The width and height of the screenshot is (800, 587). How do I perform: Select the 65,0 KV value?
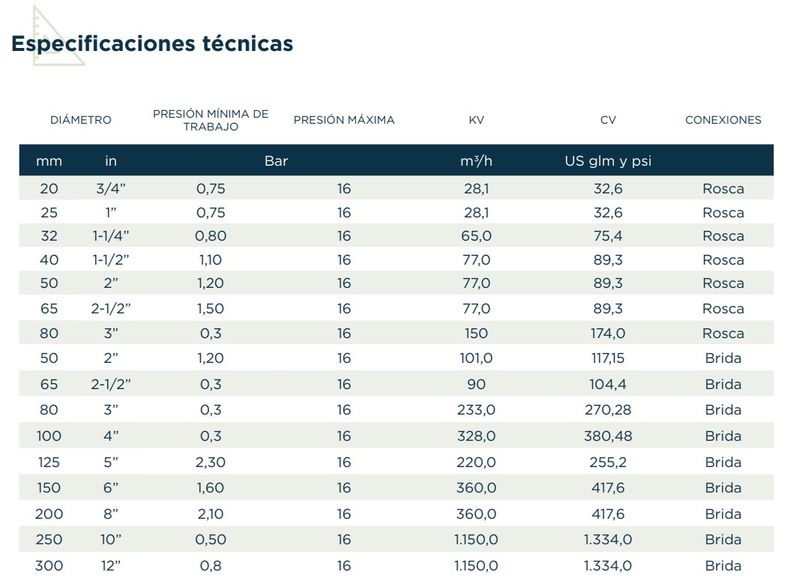click(x=477, y=236)
